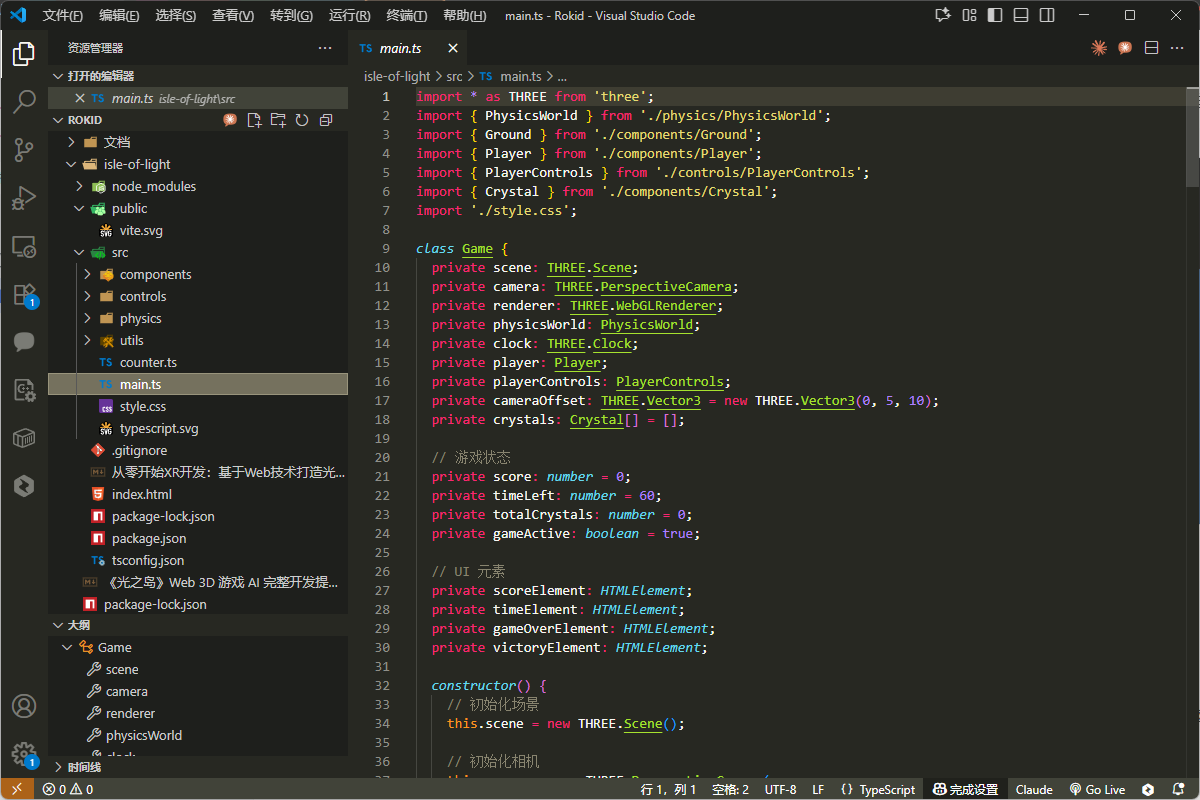Open editor More Actions ellipsis
The width and height of the screenshot is (1200, 800).
click(1177, 48)
